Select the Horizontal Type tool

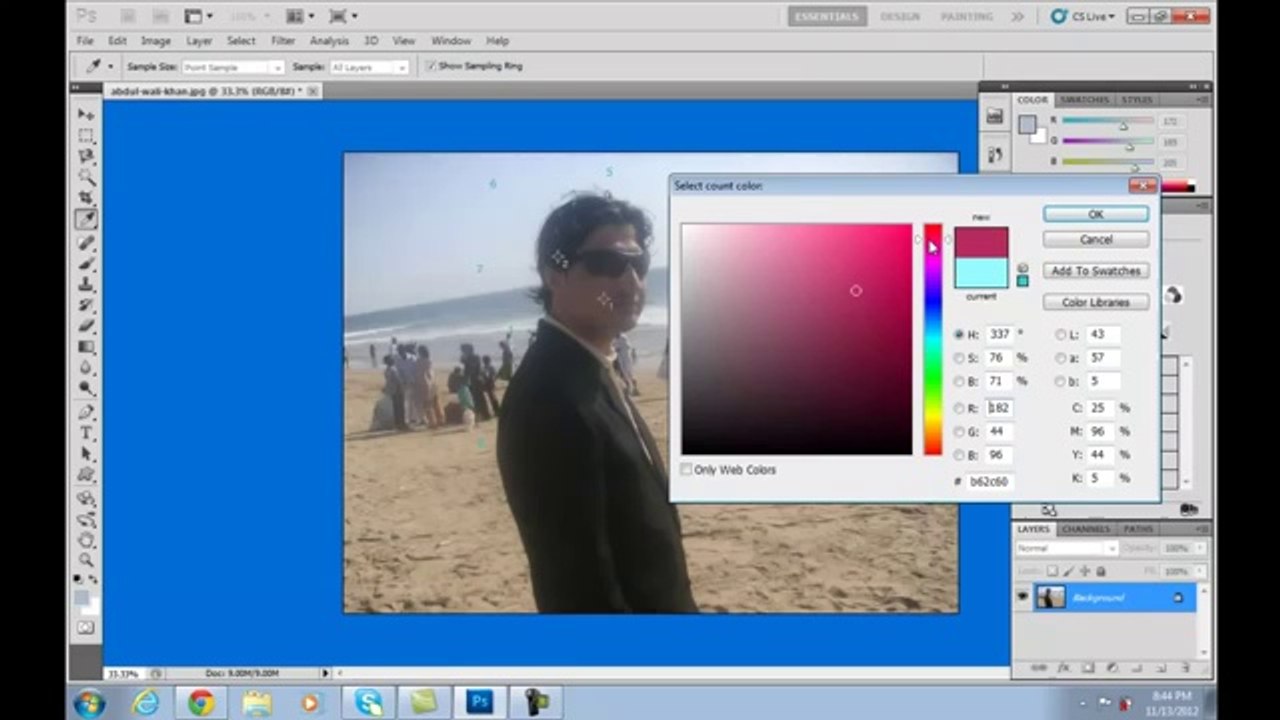[87, 433]
